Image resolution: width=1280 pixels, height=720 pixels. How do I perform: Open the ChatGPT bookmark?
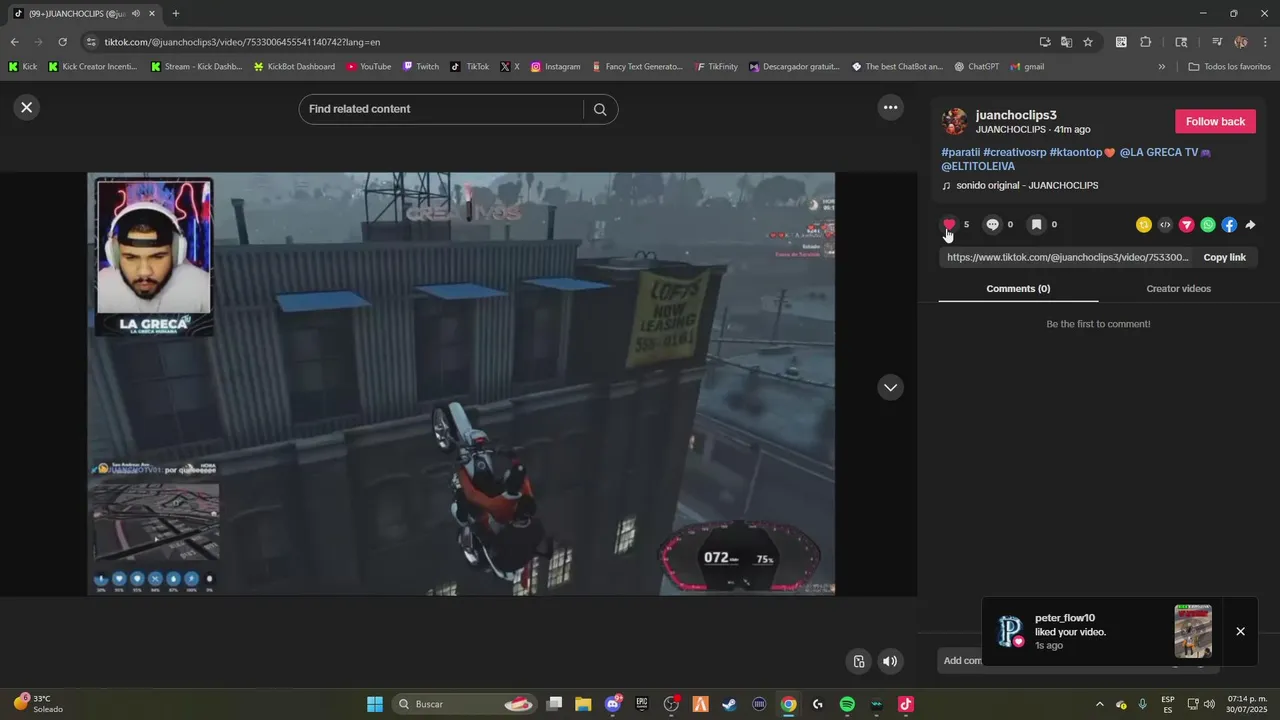click(x=976, y=67)
